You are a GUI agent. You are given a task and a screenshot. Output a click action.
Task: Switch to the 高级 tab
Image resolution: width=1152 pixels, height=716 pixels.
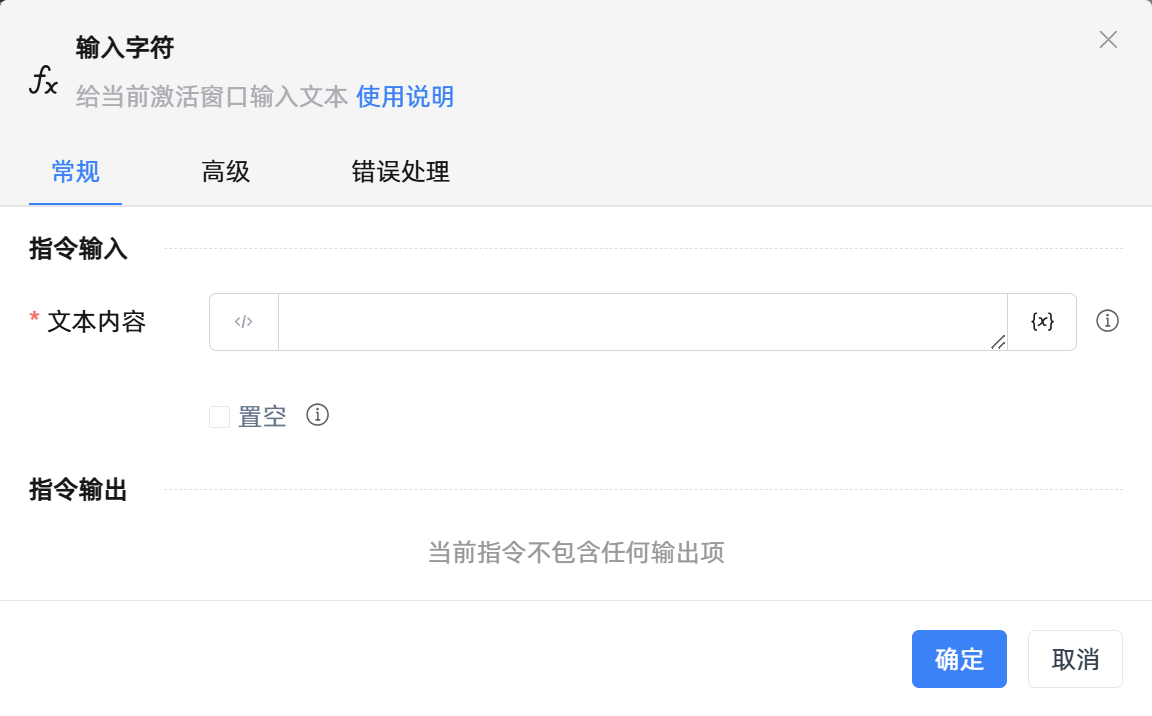[225, 172]
